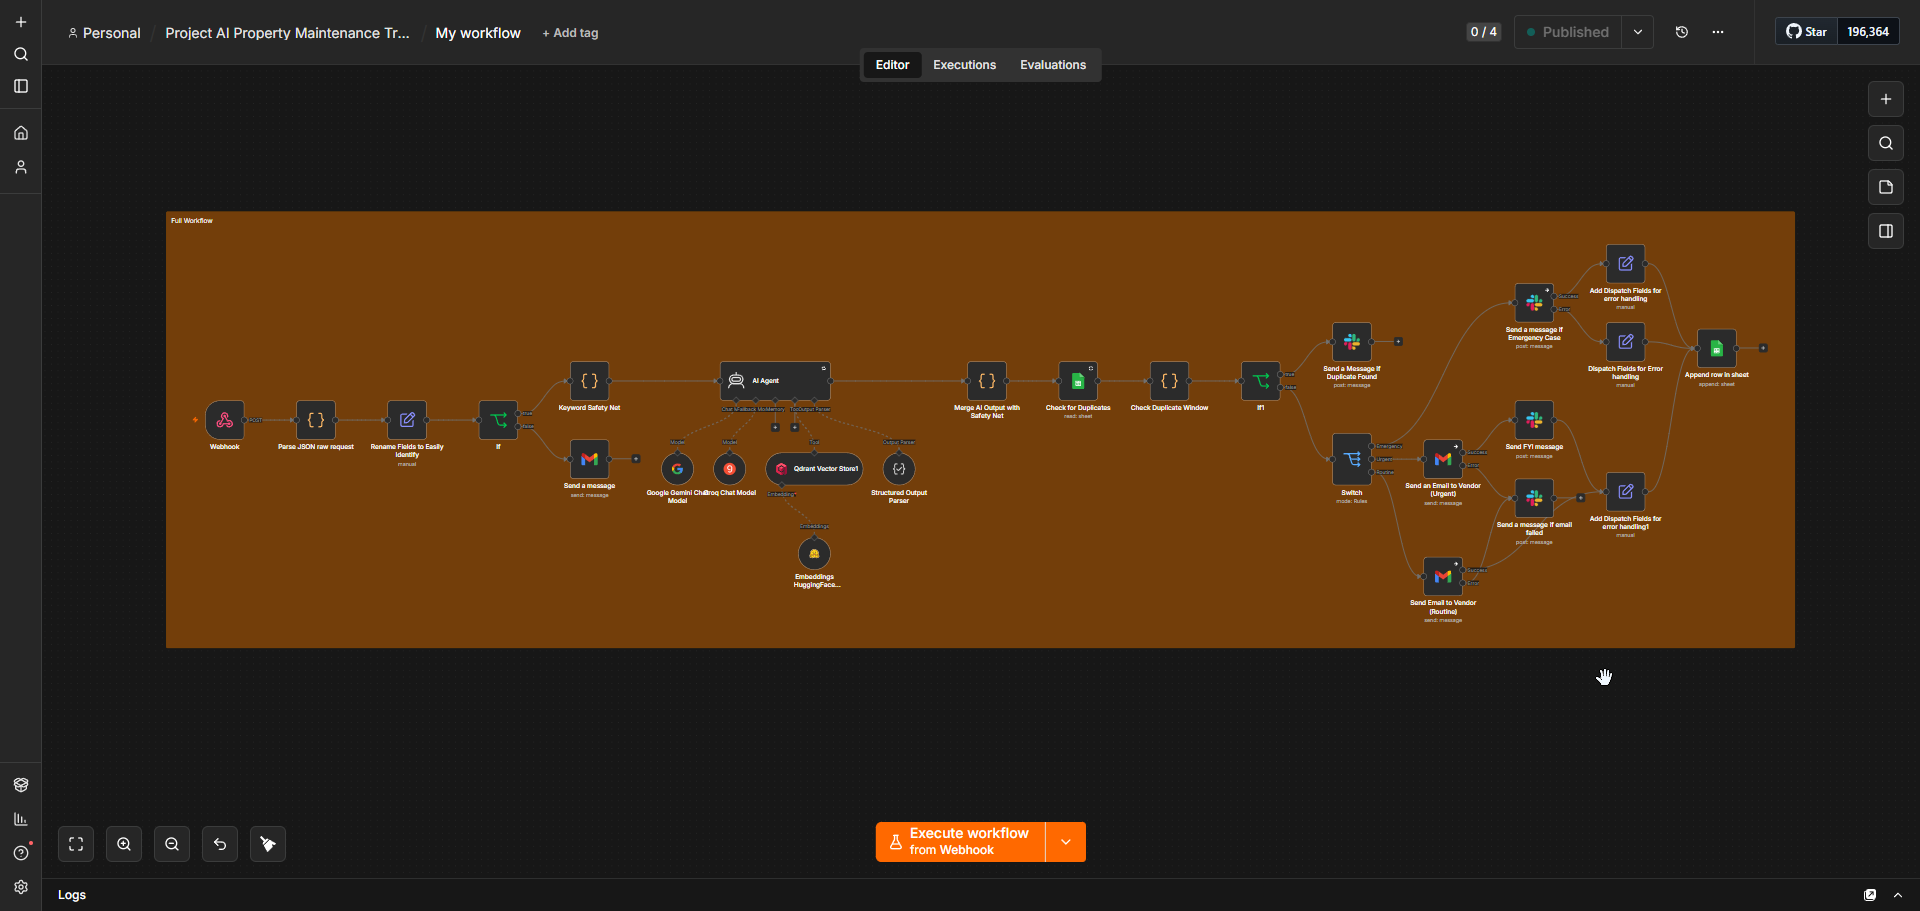Click the create new plus icon in left sidebar
The height and width of the screenshot is (911, 1920).
click(x=21, y=22)
